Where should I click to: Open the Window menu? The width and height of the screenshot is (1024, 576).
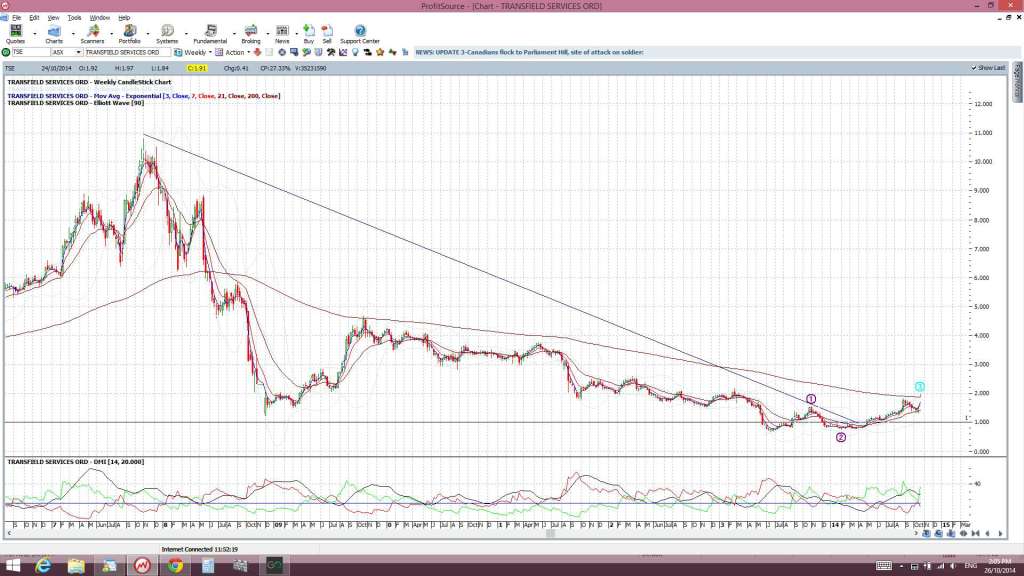[x=100, y=18]
